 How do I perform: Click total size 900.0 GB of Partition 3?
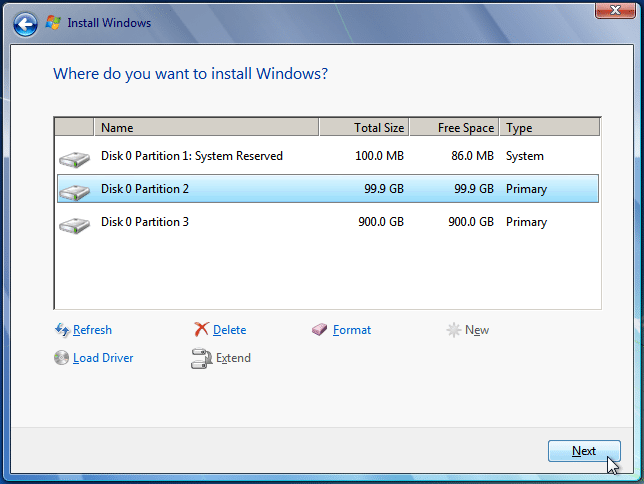point(381,222)
